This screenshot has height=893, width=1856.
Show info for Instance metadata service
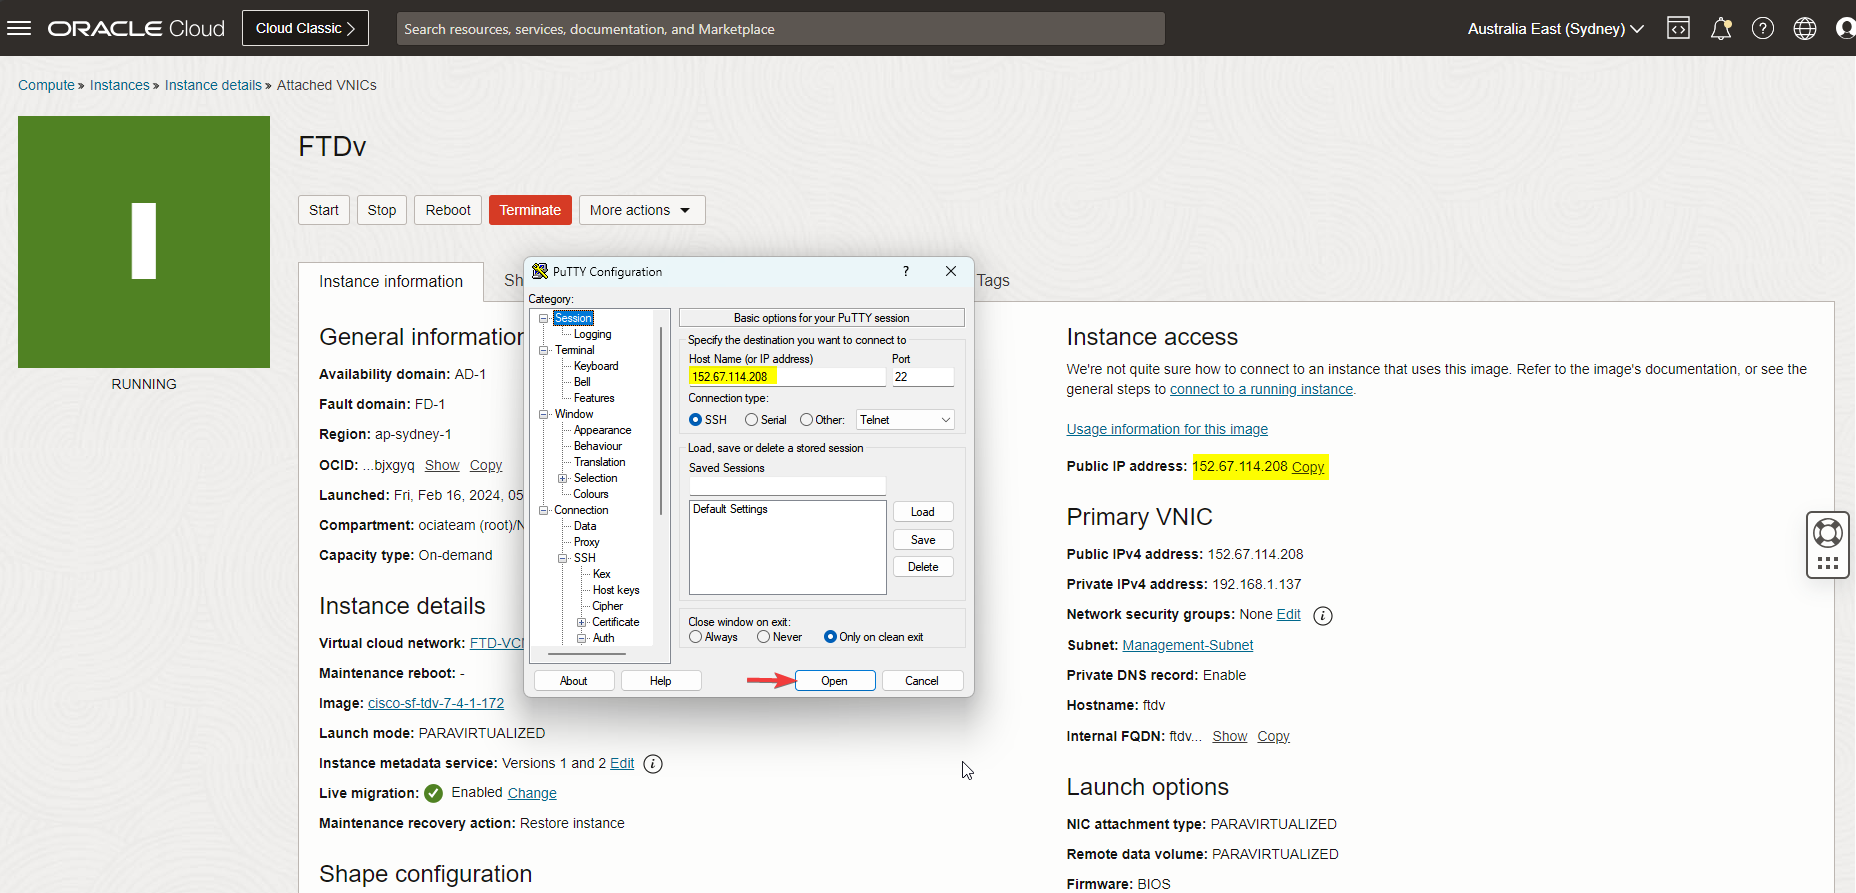click(x=653, y=764)
